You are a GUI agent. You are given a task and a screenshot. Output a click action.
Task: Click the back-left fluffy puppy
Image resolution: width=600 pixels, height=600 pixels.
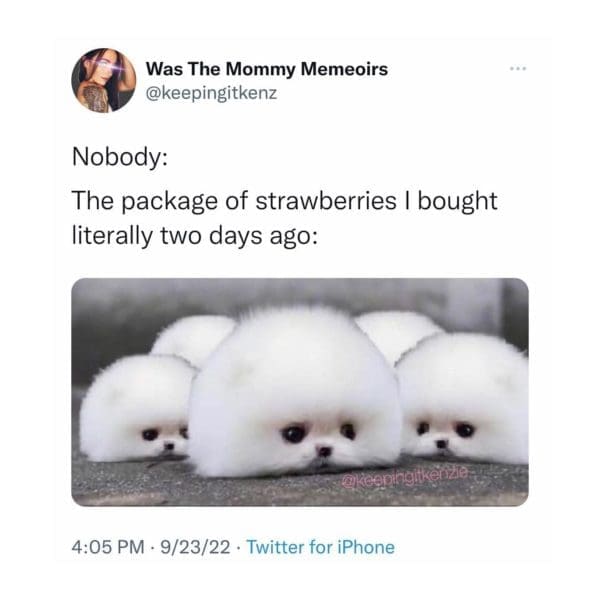pos(193,337)
